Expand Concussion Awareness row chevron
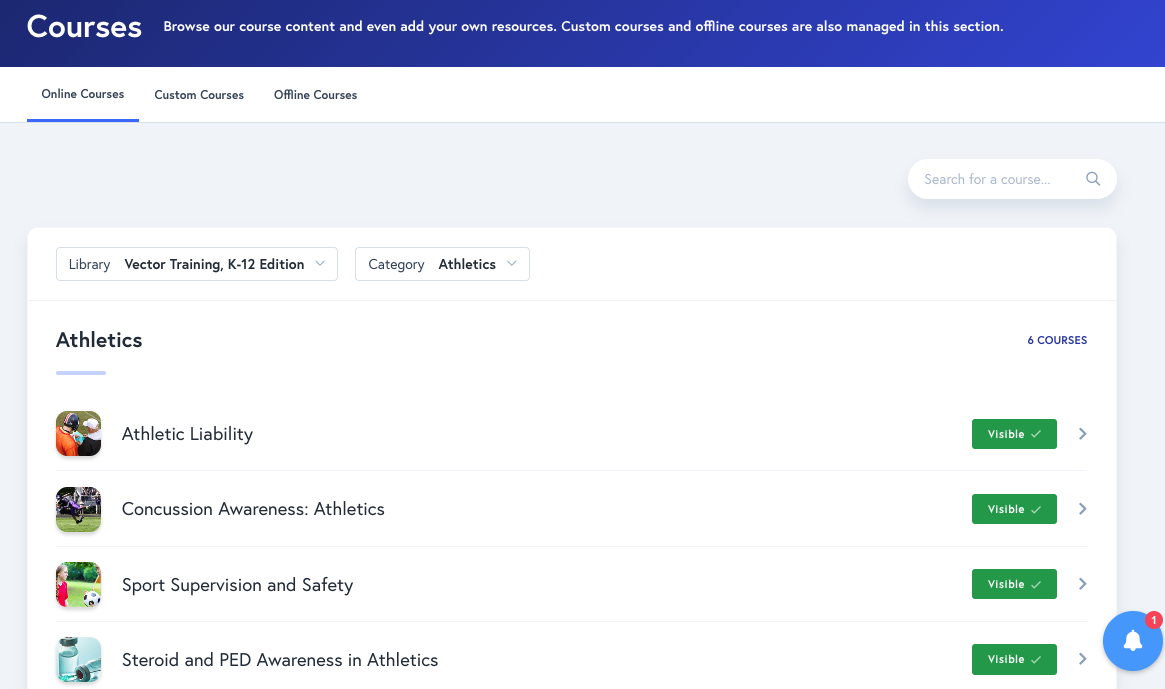The width and height of the screenshot is (1165, 689). pos(1082,509)
